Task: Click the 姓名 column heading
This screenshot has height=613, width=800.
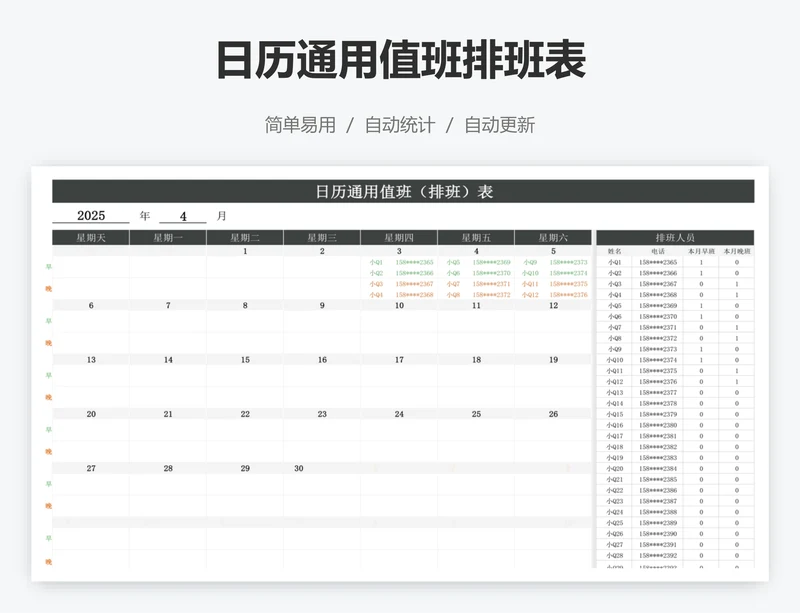Action: pos(614,251)
